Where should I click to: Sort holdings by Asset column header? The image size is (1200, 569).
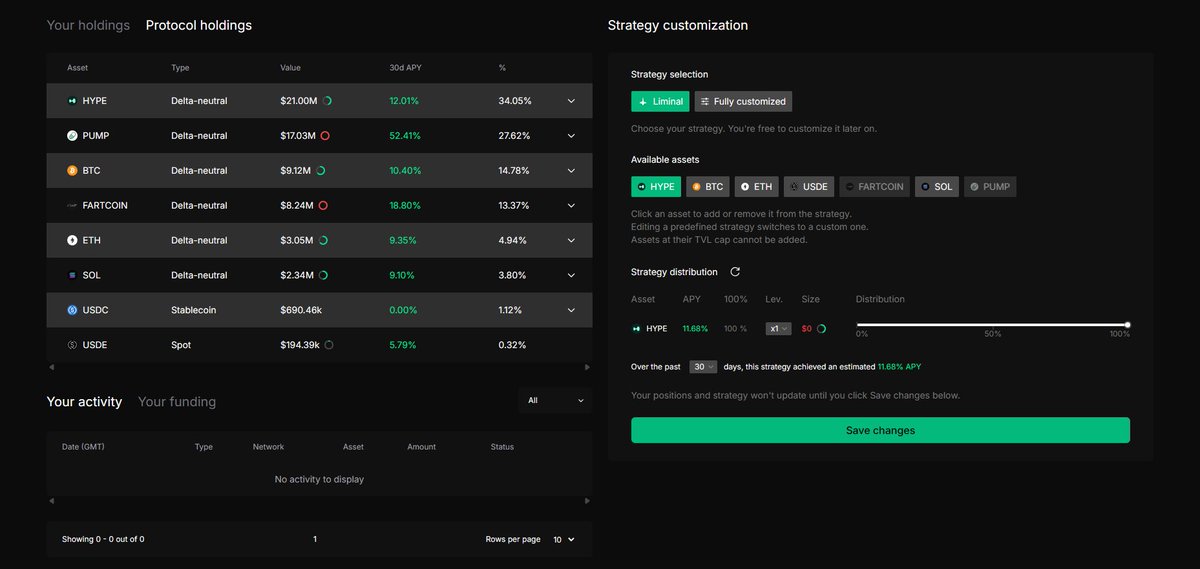point(78,68)
